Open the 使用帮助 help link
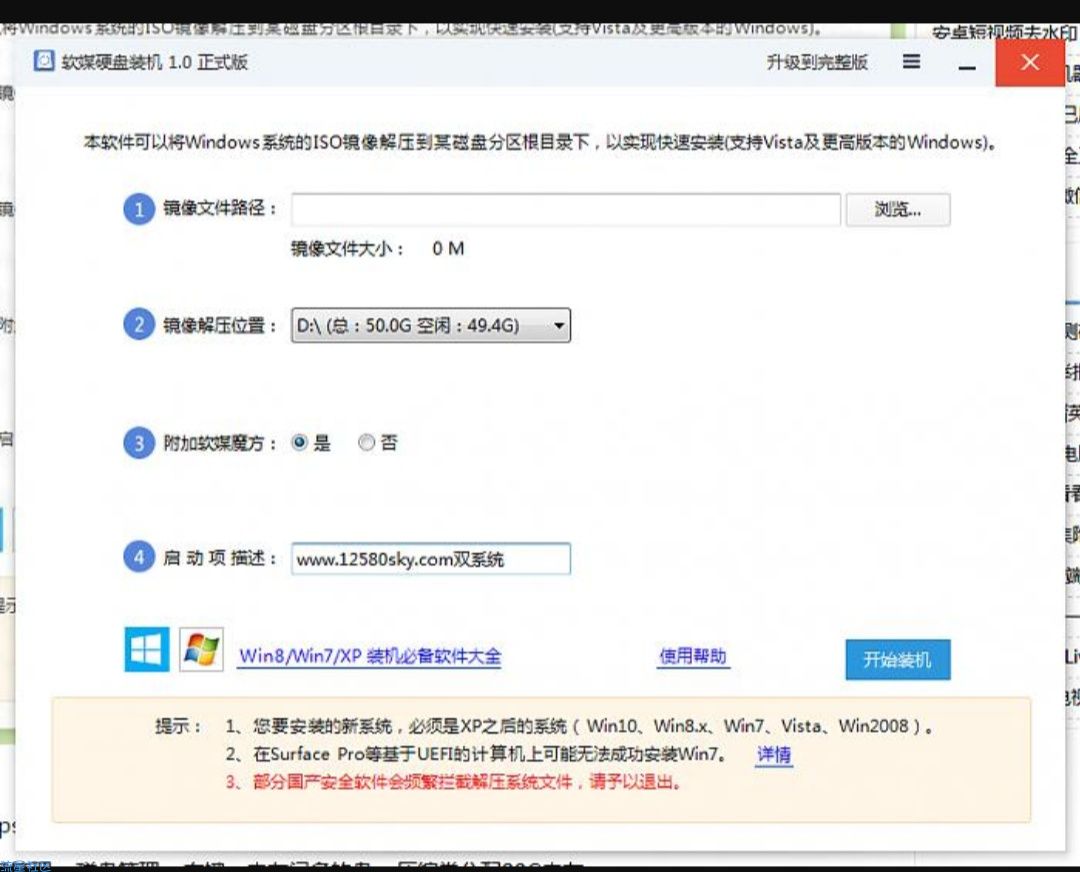This screenshot has height=872, width=1080. (x=693, y=656)
